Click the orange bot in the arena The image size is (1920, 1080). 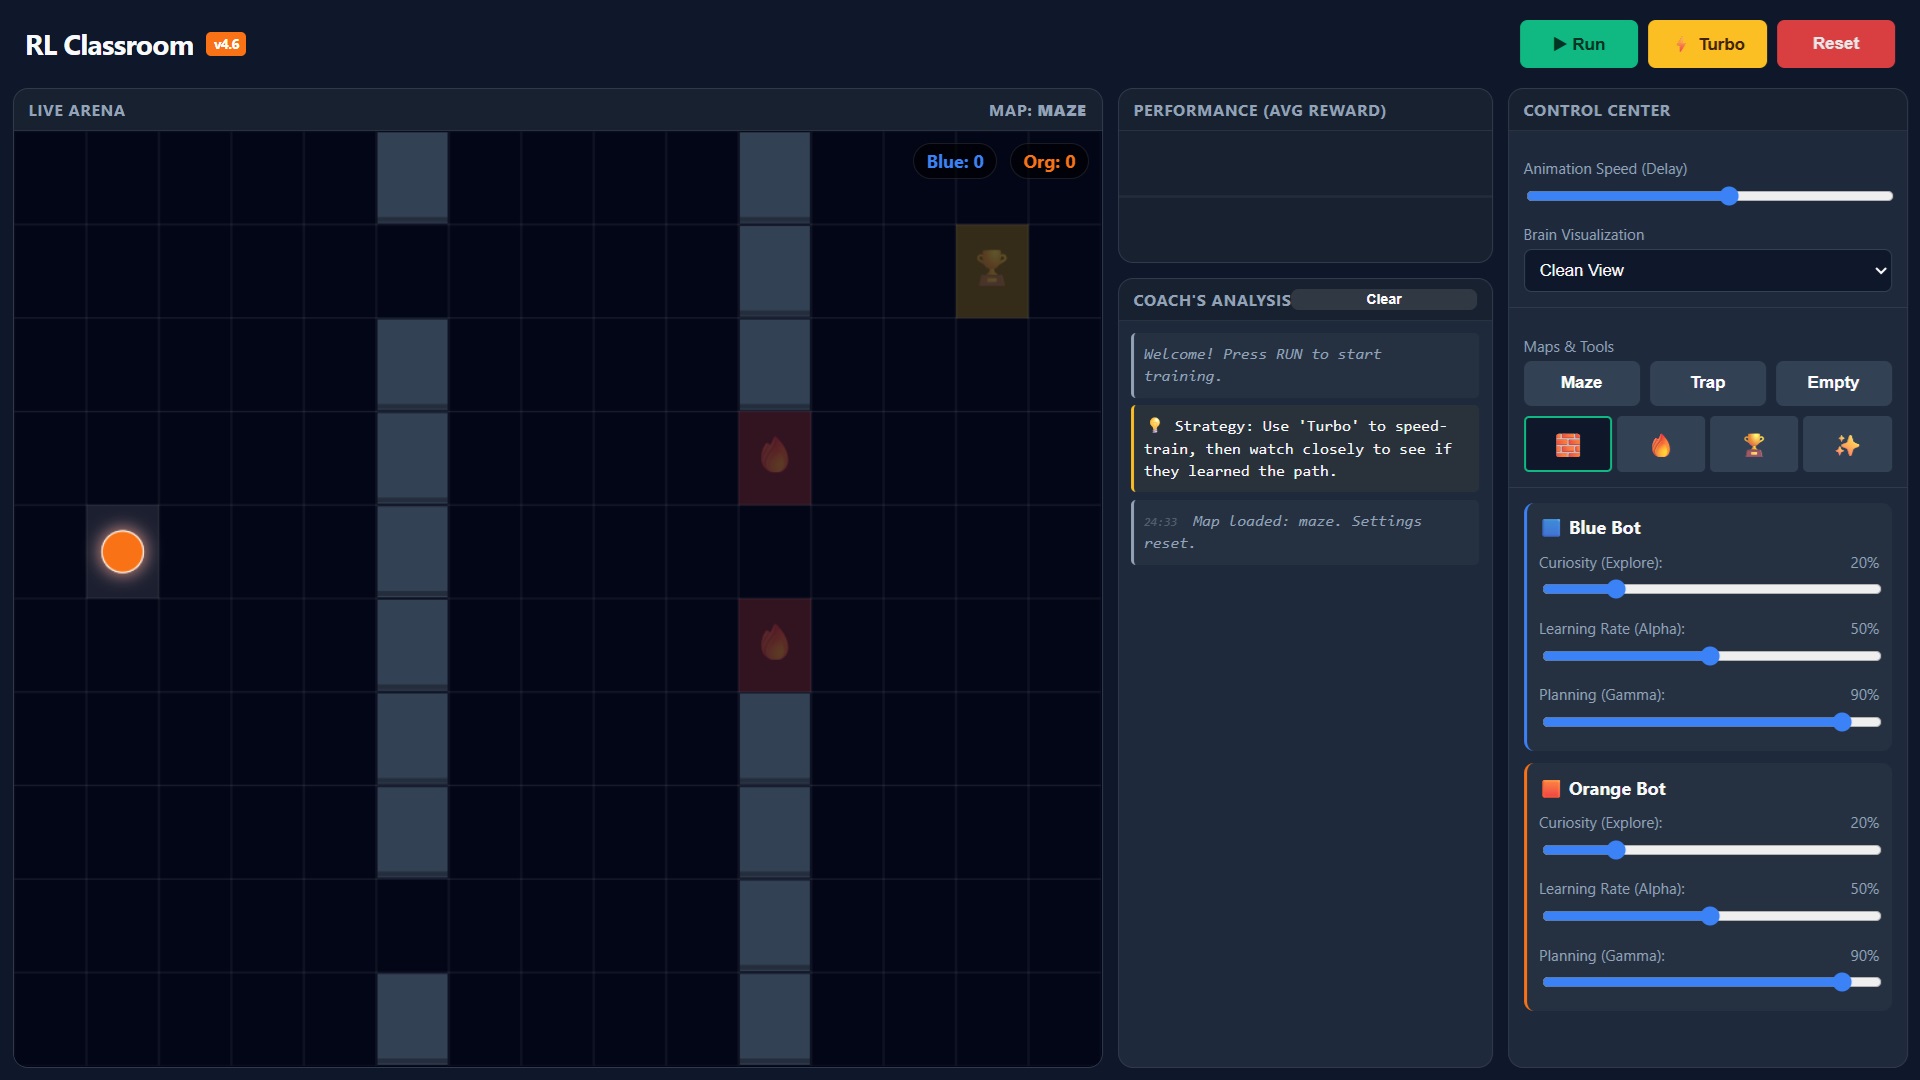[122, 552]
